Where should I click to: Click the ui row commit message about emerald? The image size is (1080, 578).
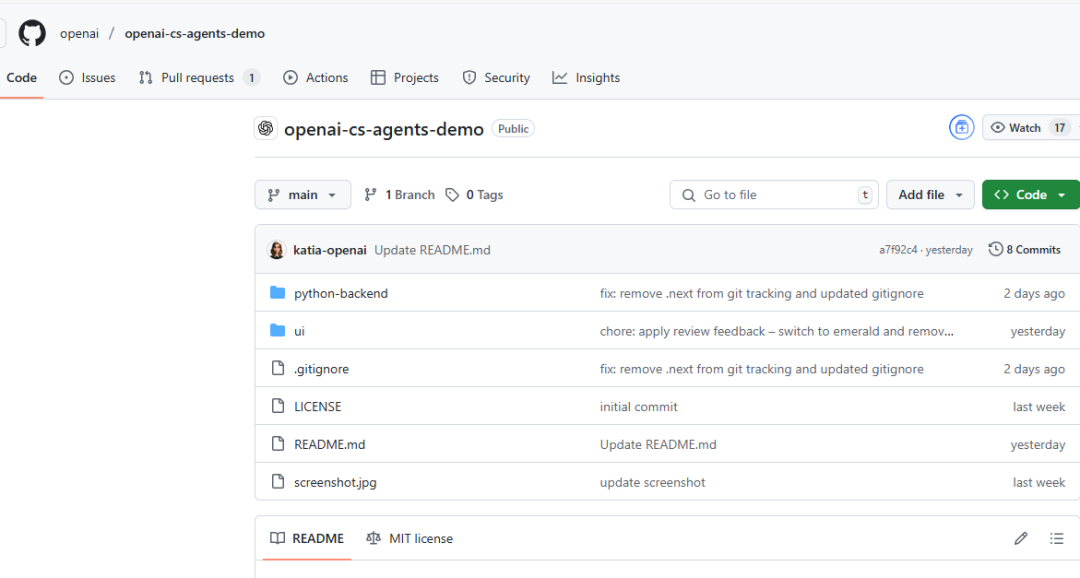pyautogui.click(x=777, y=331)
